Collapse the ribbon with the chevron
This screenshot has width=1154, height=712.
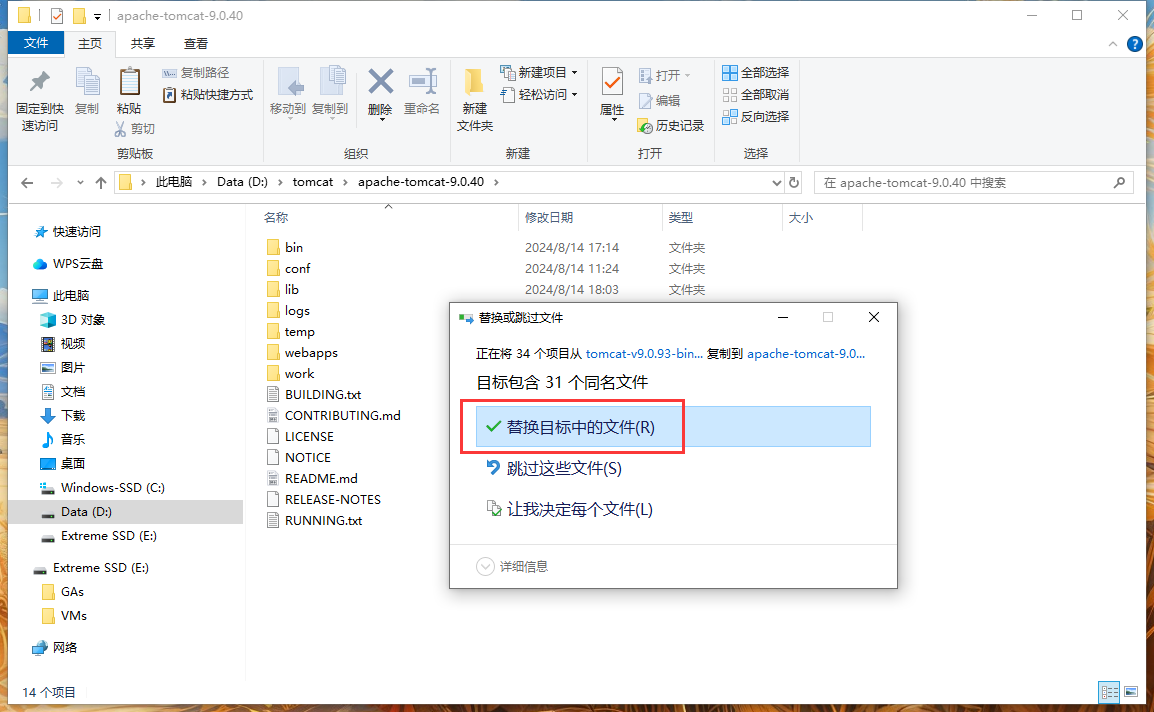pyautogui.click(x=1113, y=44)
